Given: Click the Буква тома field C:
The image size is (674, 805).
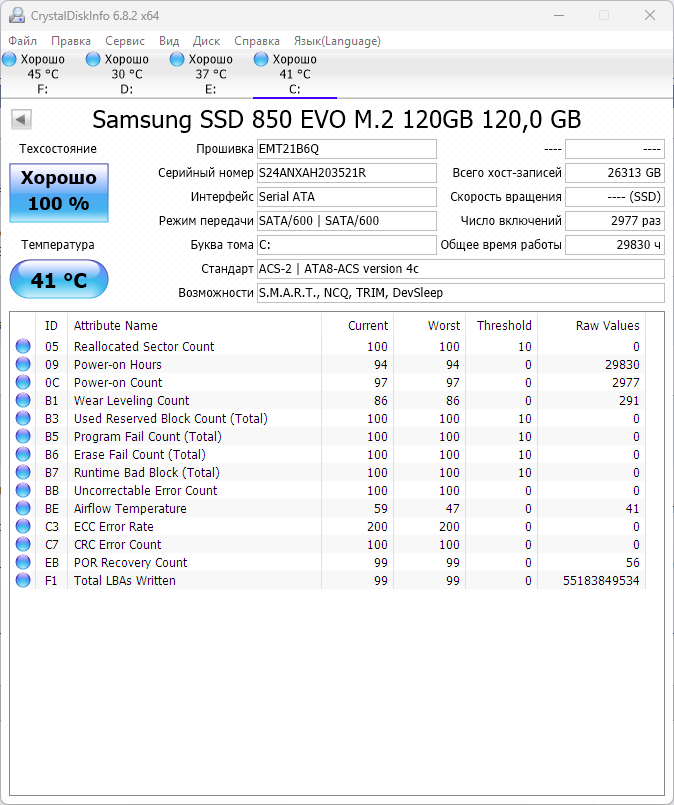Looking at the screenshot, I should click(346, 245).
